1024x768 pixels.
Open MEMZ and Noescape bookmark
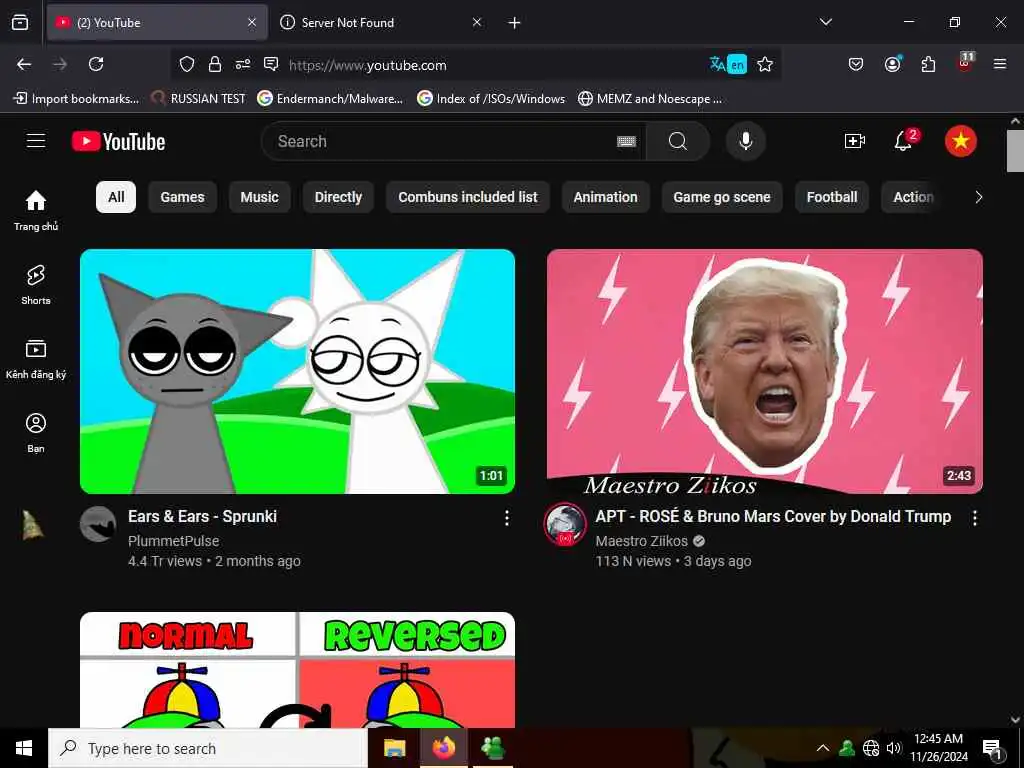coord(650,99)
